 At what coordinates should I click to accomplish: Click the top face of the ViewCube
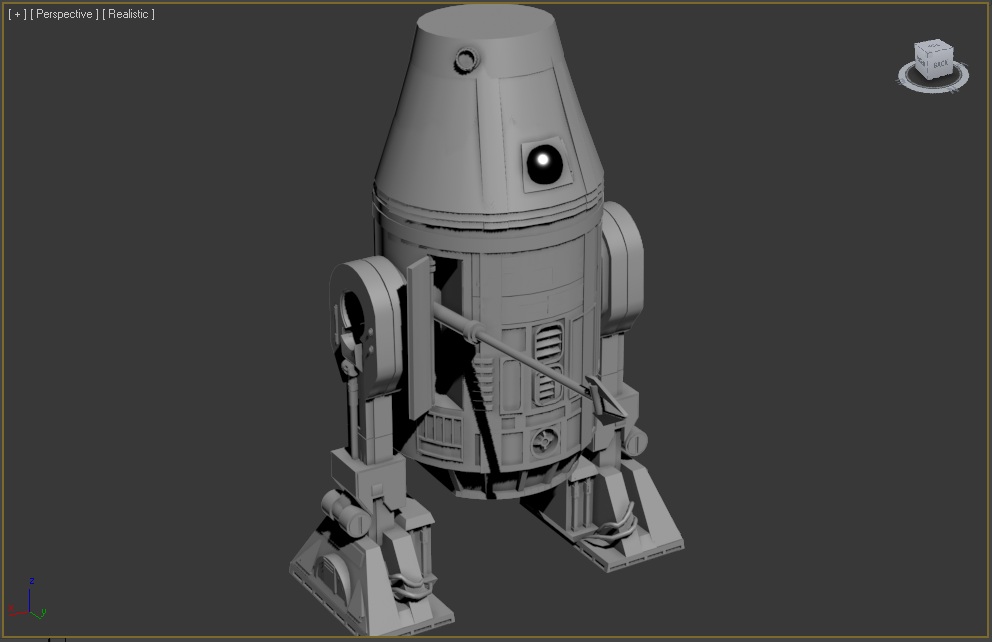coord(934,46)
